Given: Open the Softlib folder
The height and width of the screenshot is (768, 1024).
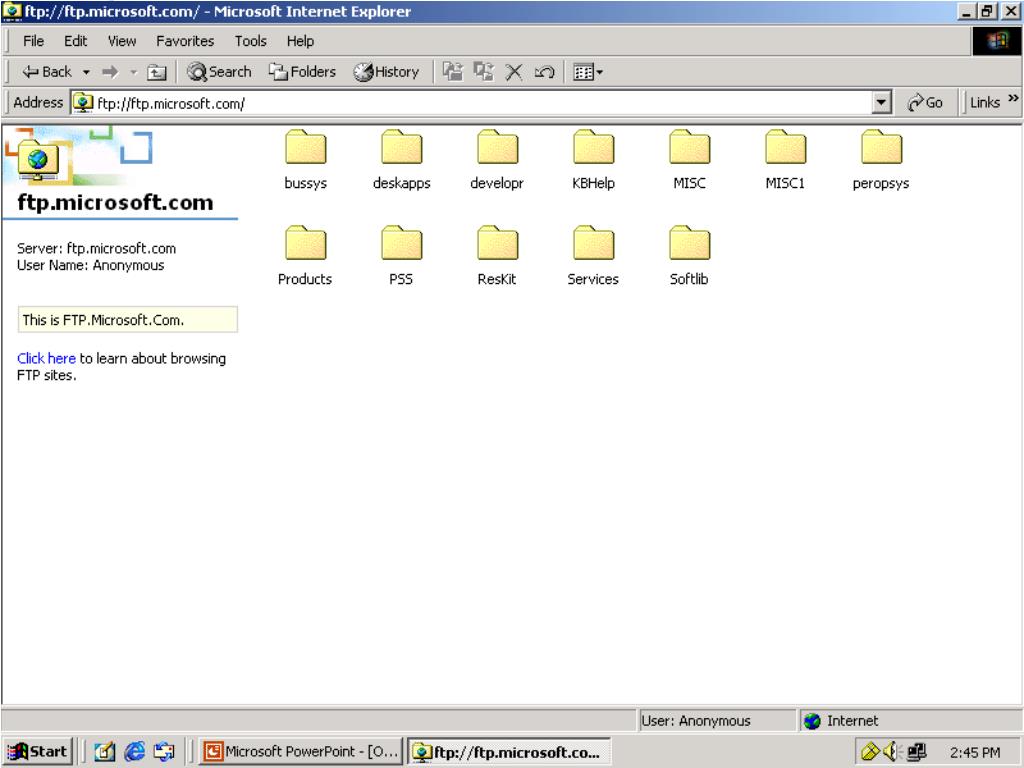Looking at the screenshot, I should pyautogui.click(x=689, y=246).
